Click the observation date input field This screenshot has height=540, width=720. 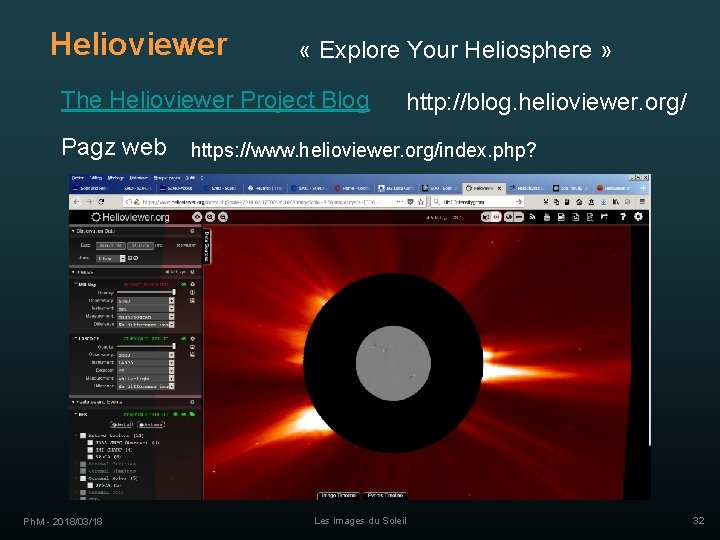tap(111, 246)
